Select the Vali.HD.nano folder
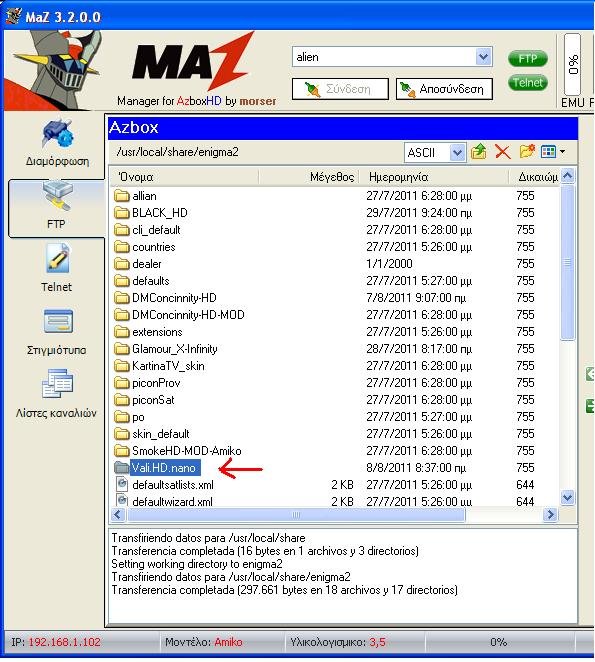 pos(157,468)
